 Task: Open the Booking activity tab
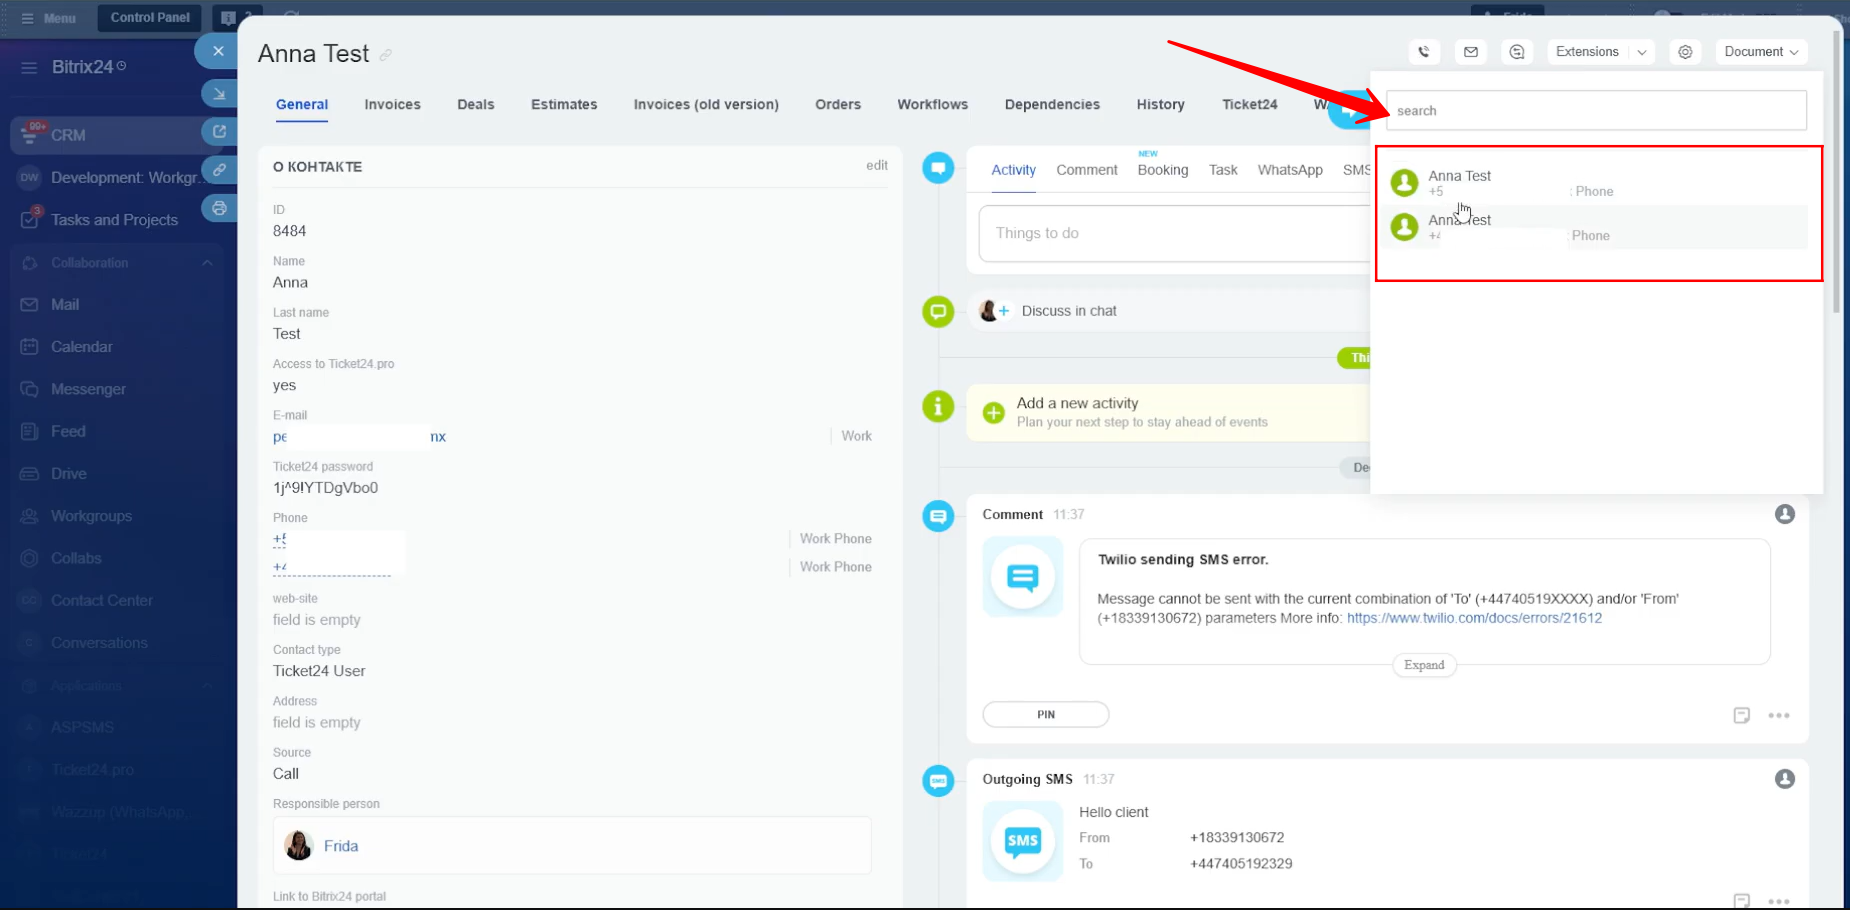click(1162, 170)
